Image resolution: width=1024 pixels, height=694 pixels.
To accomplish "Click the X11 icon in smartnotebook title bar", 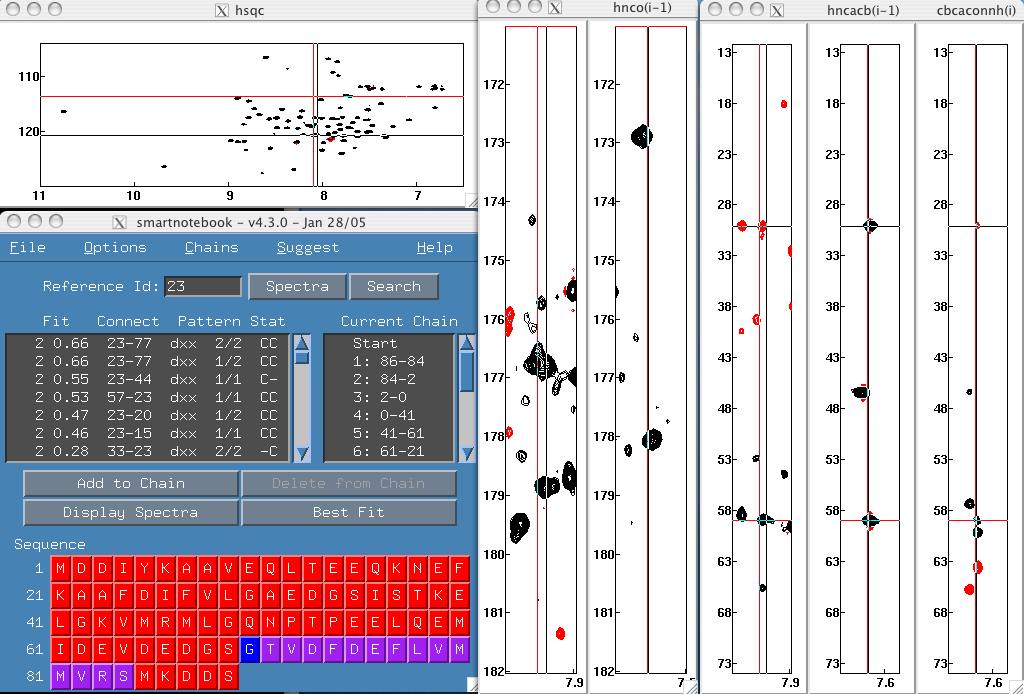I will click(119, 223).
